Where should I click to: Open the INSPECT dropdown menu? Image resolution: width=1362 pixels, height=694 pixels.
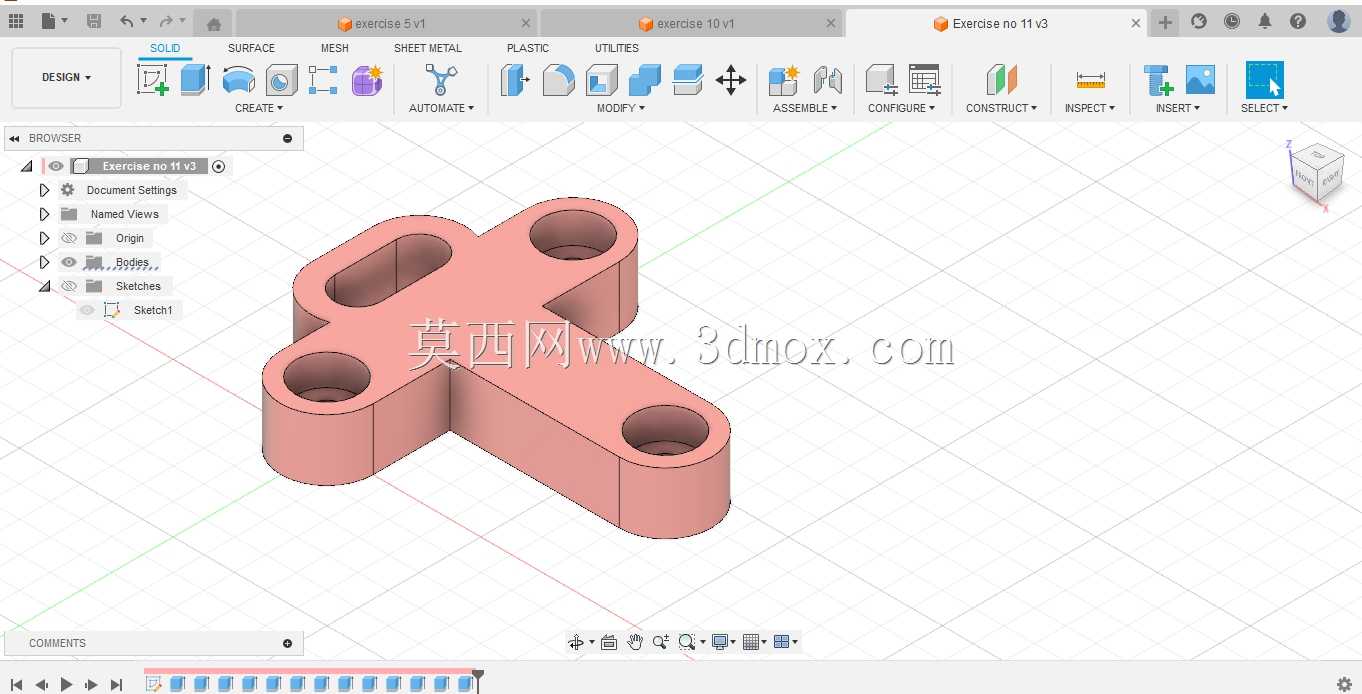point(1090,108)
